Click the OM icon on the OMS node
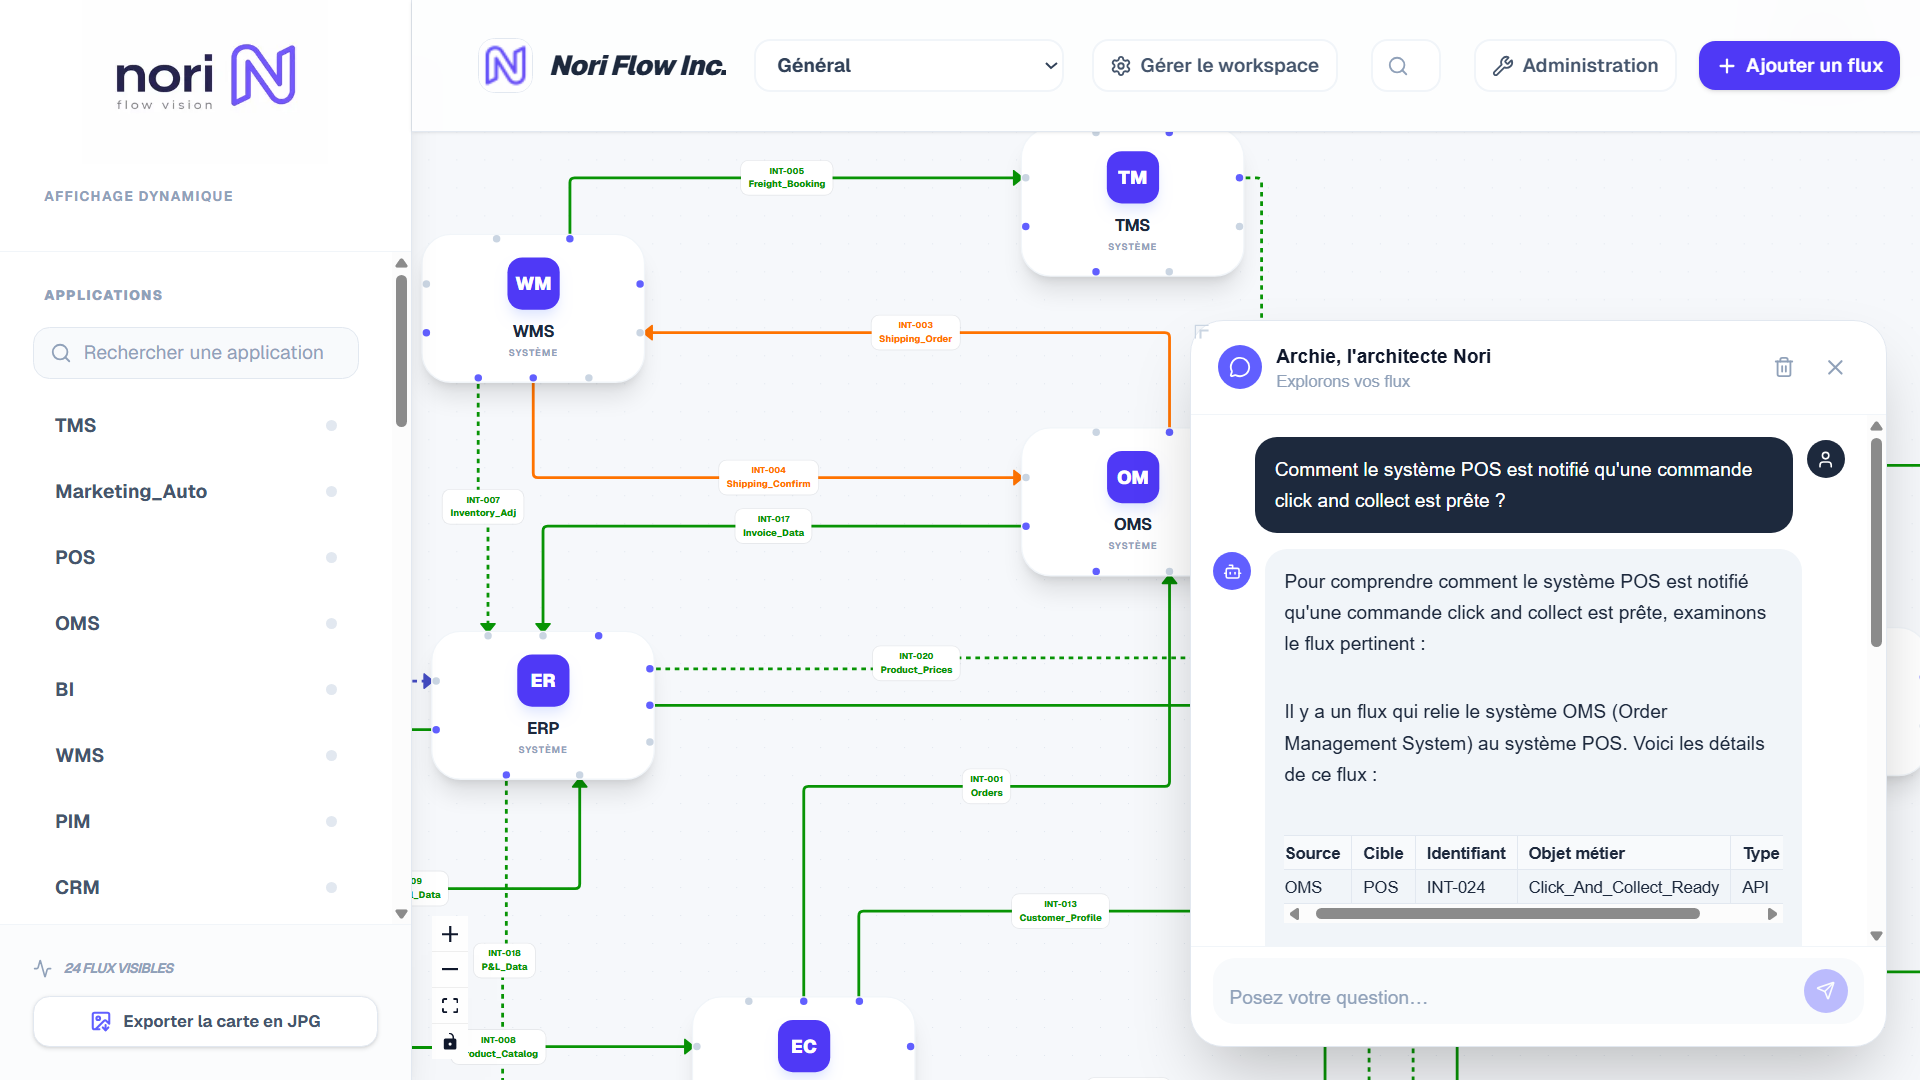 (1132, 477)
